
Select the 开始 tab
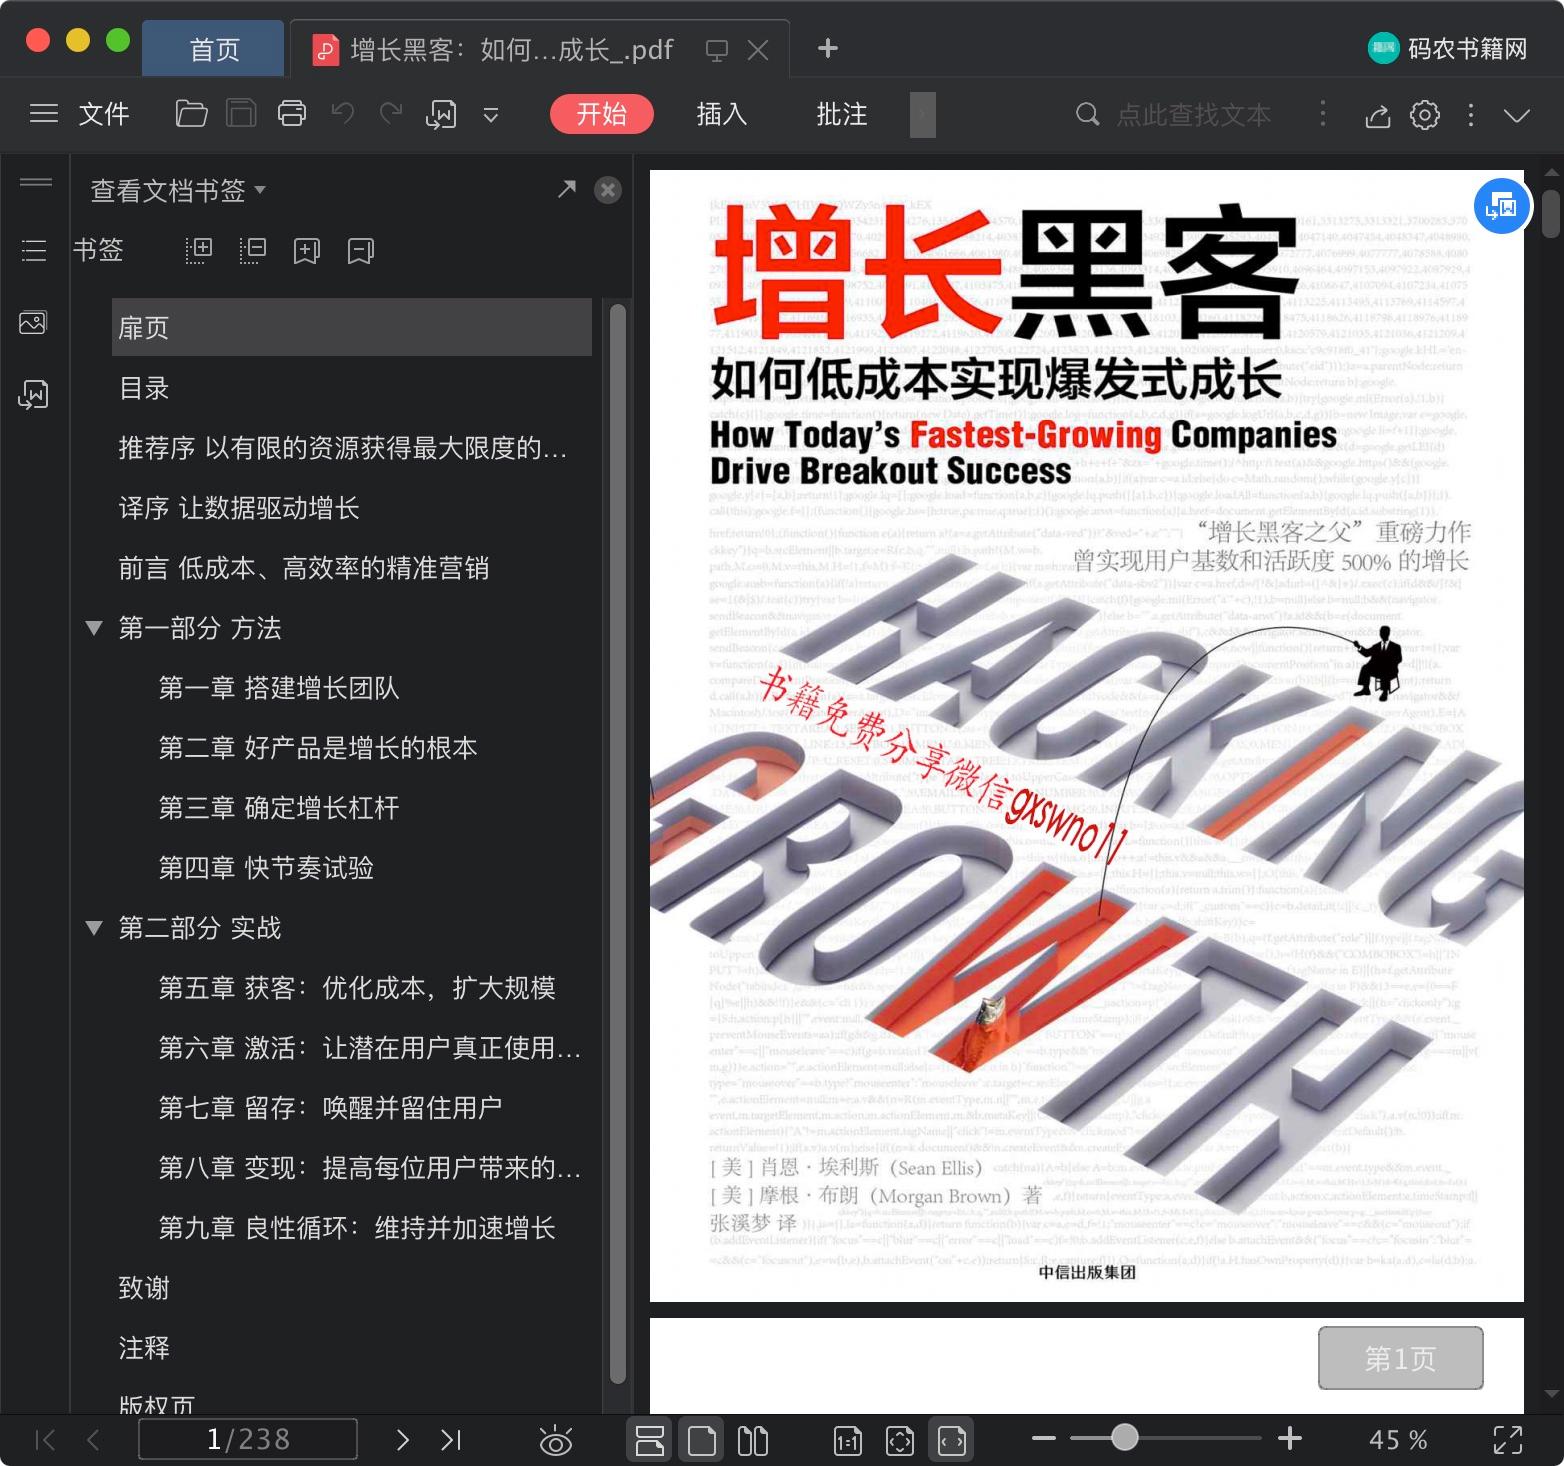[x=602, y=114]
